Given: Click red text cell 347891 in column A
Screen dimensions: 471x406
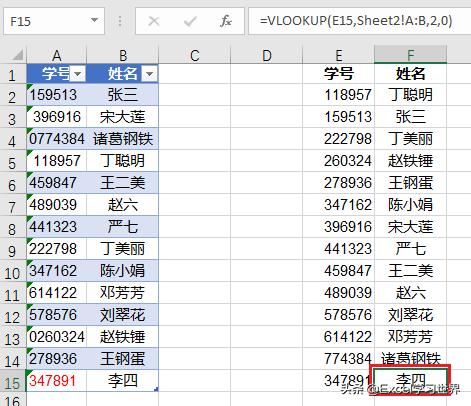Looking at the screenshot, I should pos(57,381).
